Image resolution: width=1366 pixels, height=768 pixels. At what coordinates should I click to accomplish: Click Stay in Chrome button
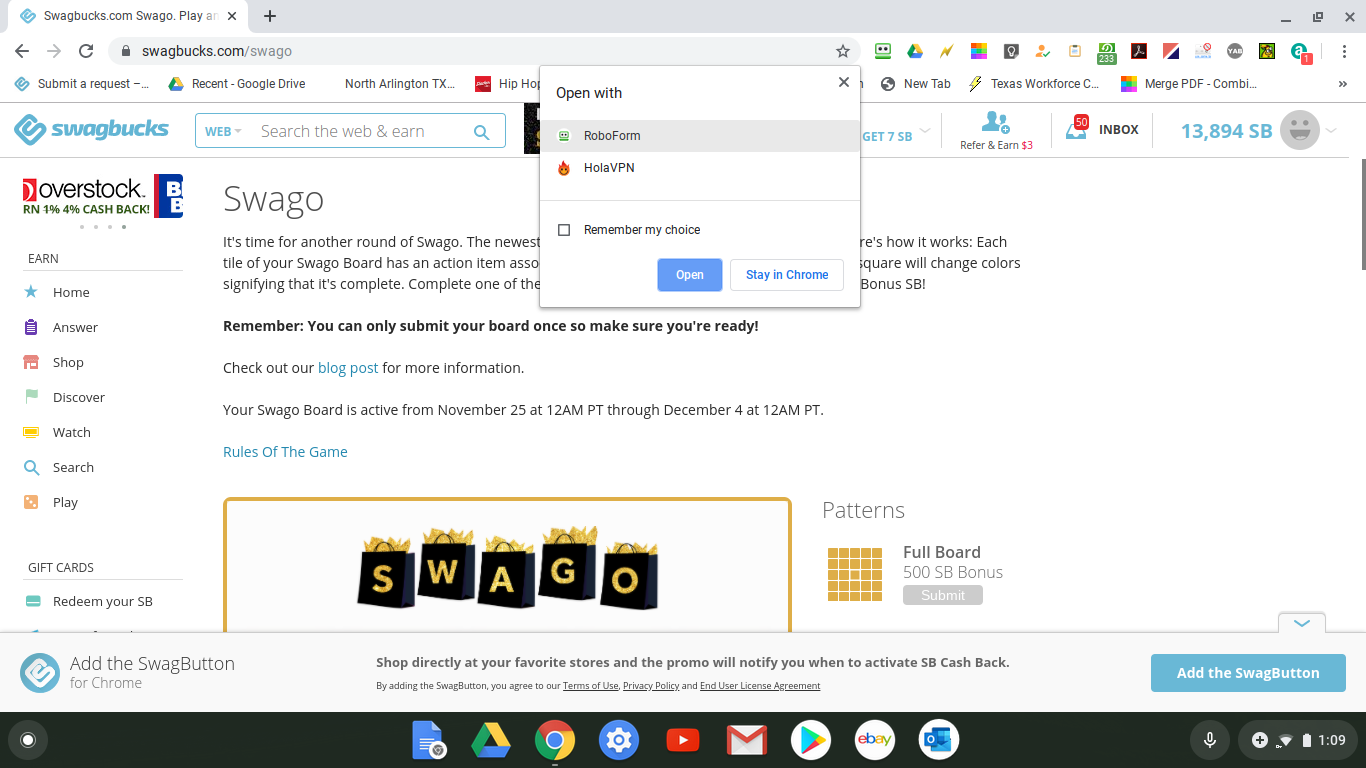(x=787, y=275)
